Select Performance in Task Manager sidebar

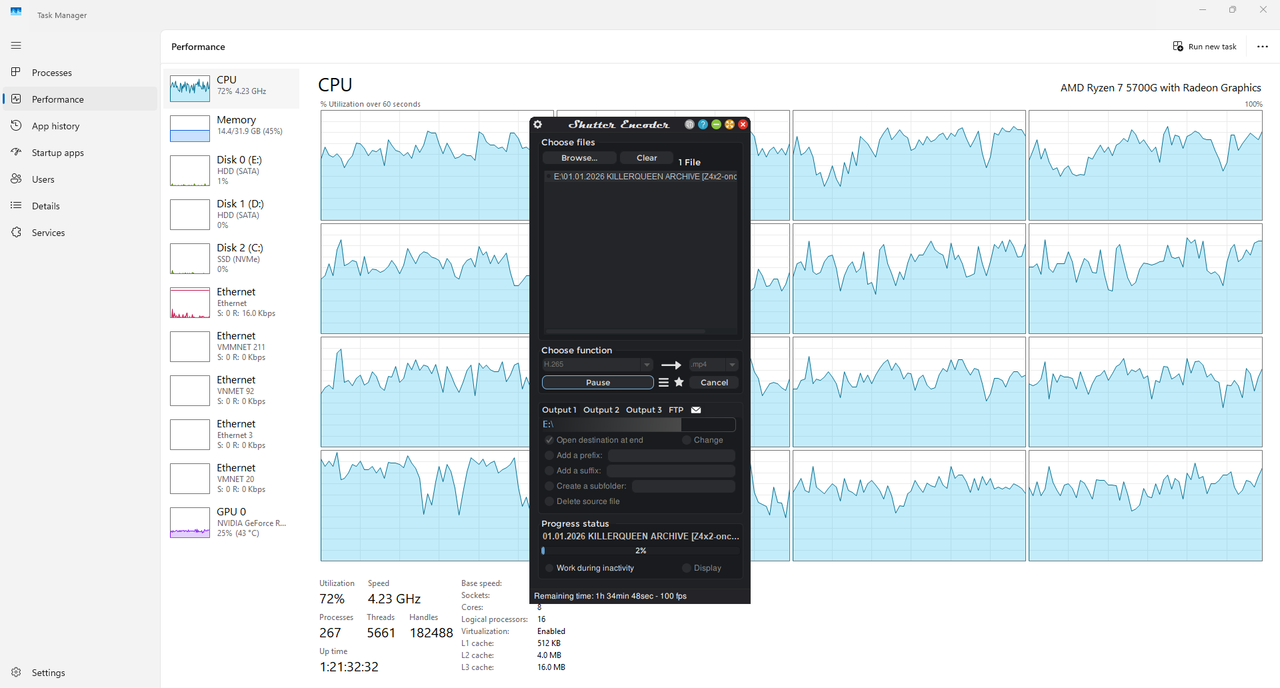(80, 99)
